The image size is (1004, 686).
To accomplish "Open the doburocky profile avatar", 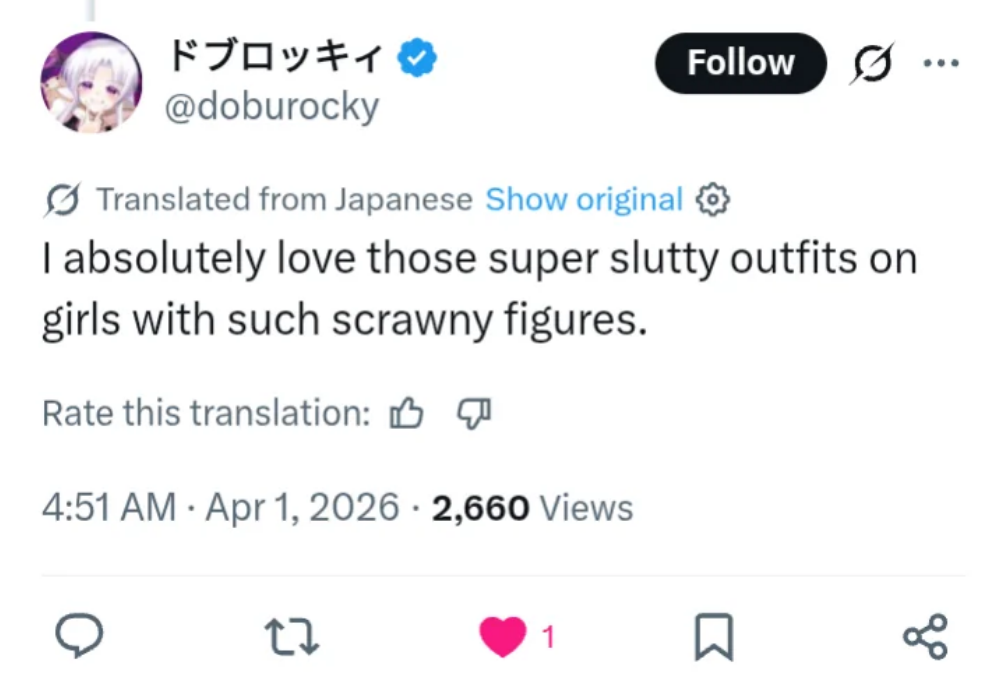I will pos(92,83).
